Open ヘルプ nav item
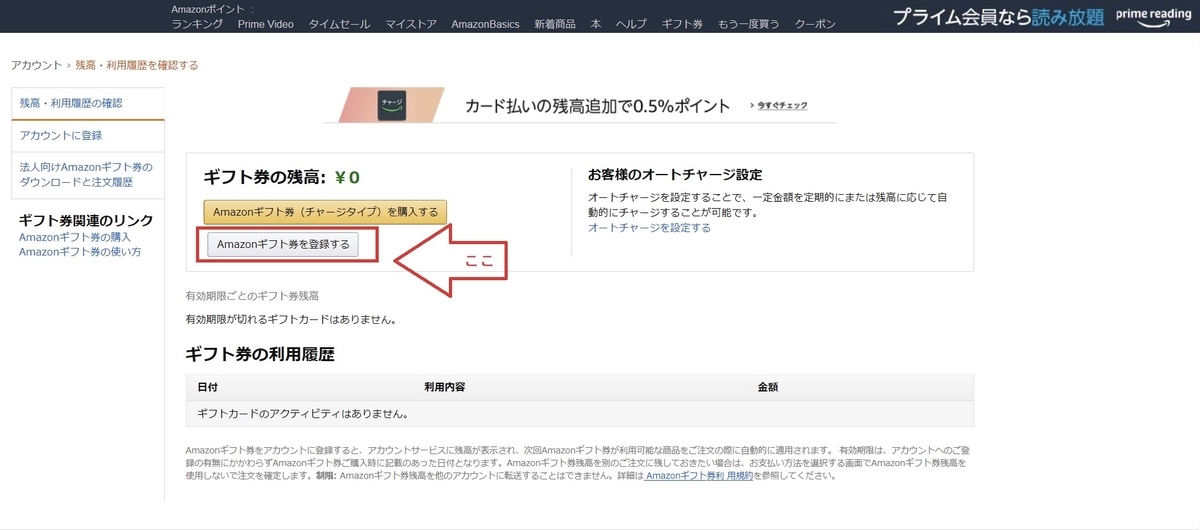Viewport: 1200px width, 530px height. click(631, 24)
